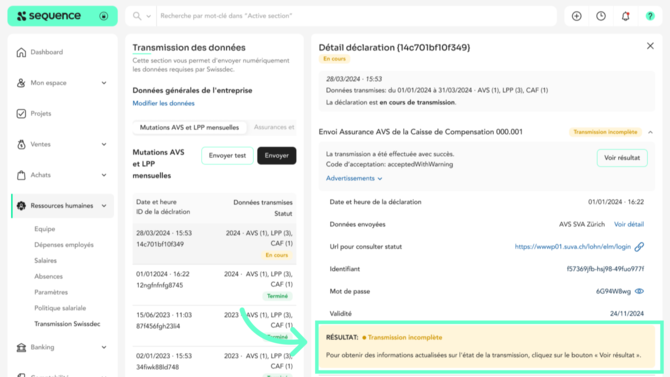Screen dimensions: 670x377
Task: Click Terminé badge on 01/012024 row
Action: tap(277, 296)
